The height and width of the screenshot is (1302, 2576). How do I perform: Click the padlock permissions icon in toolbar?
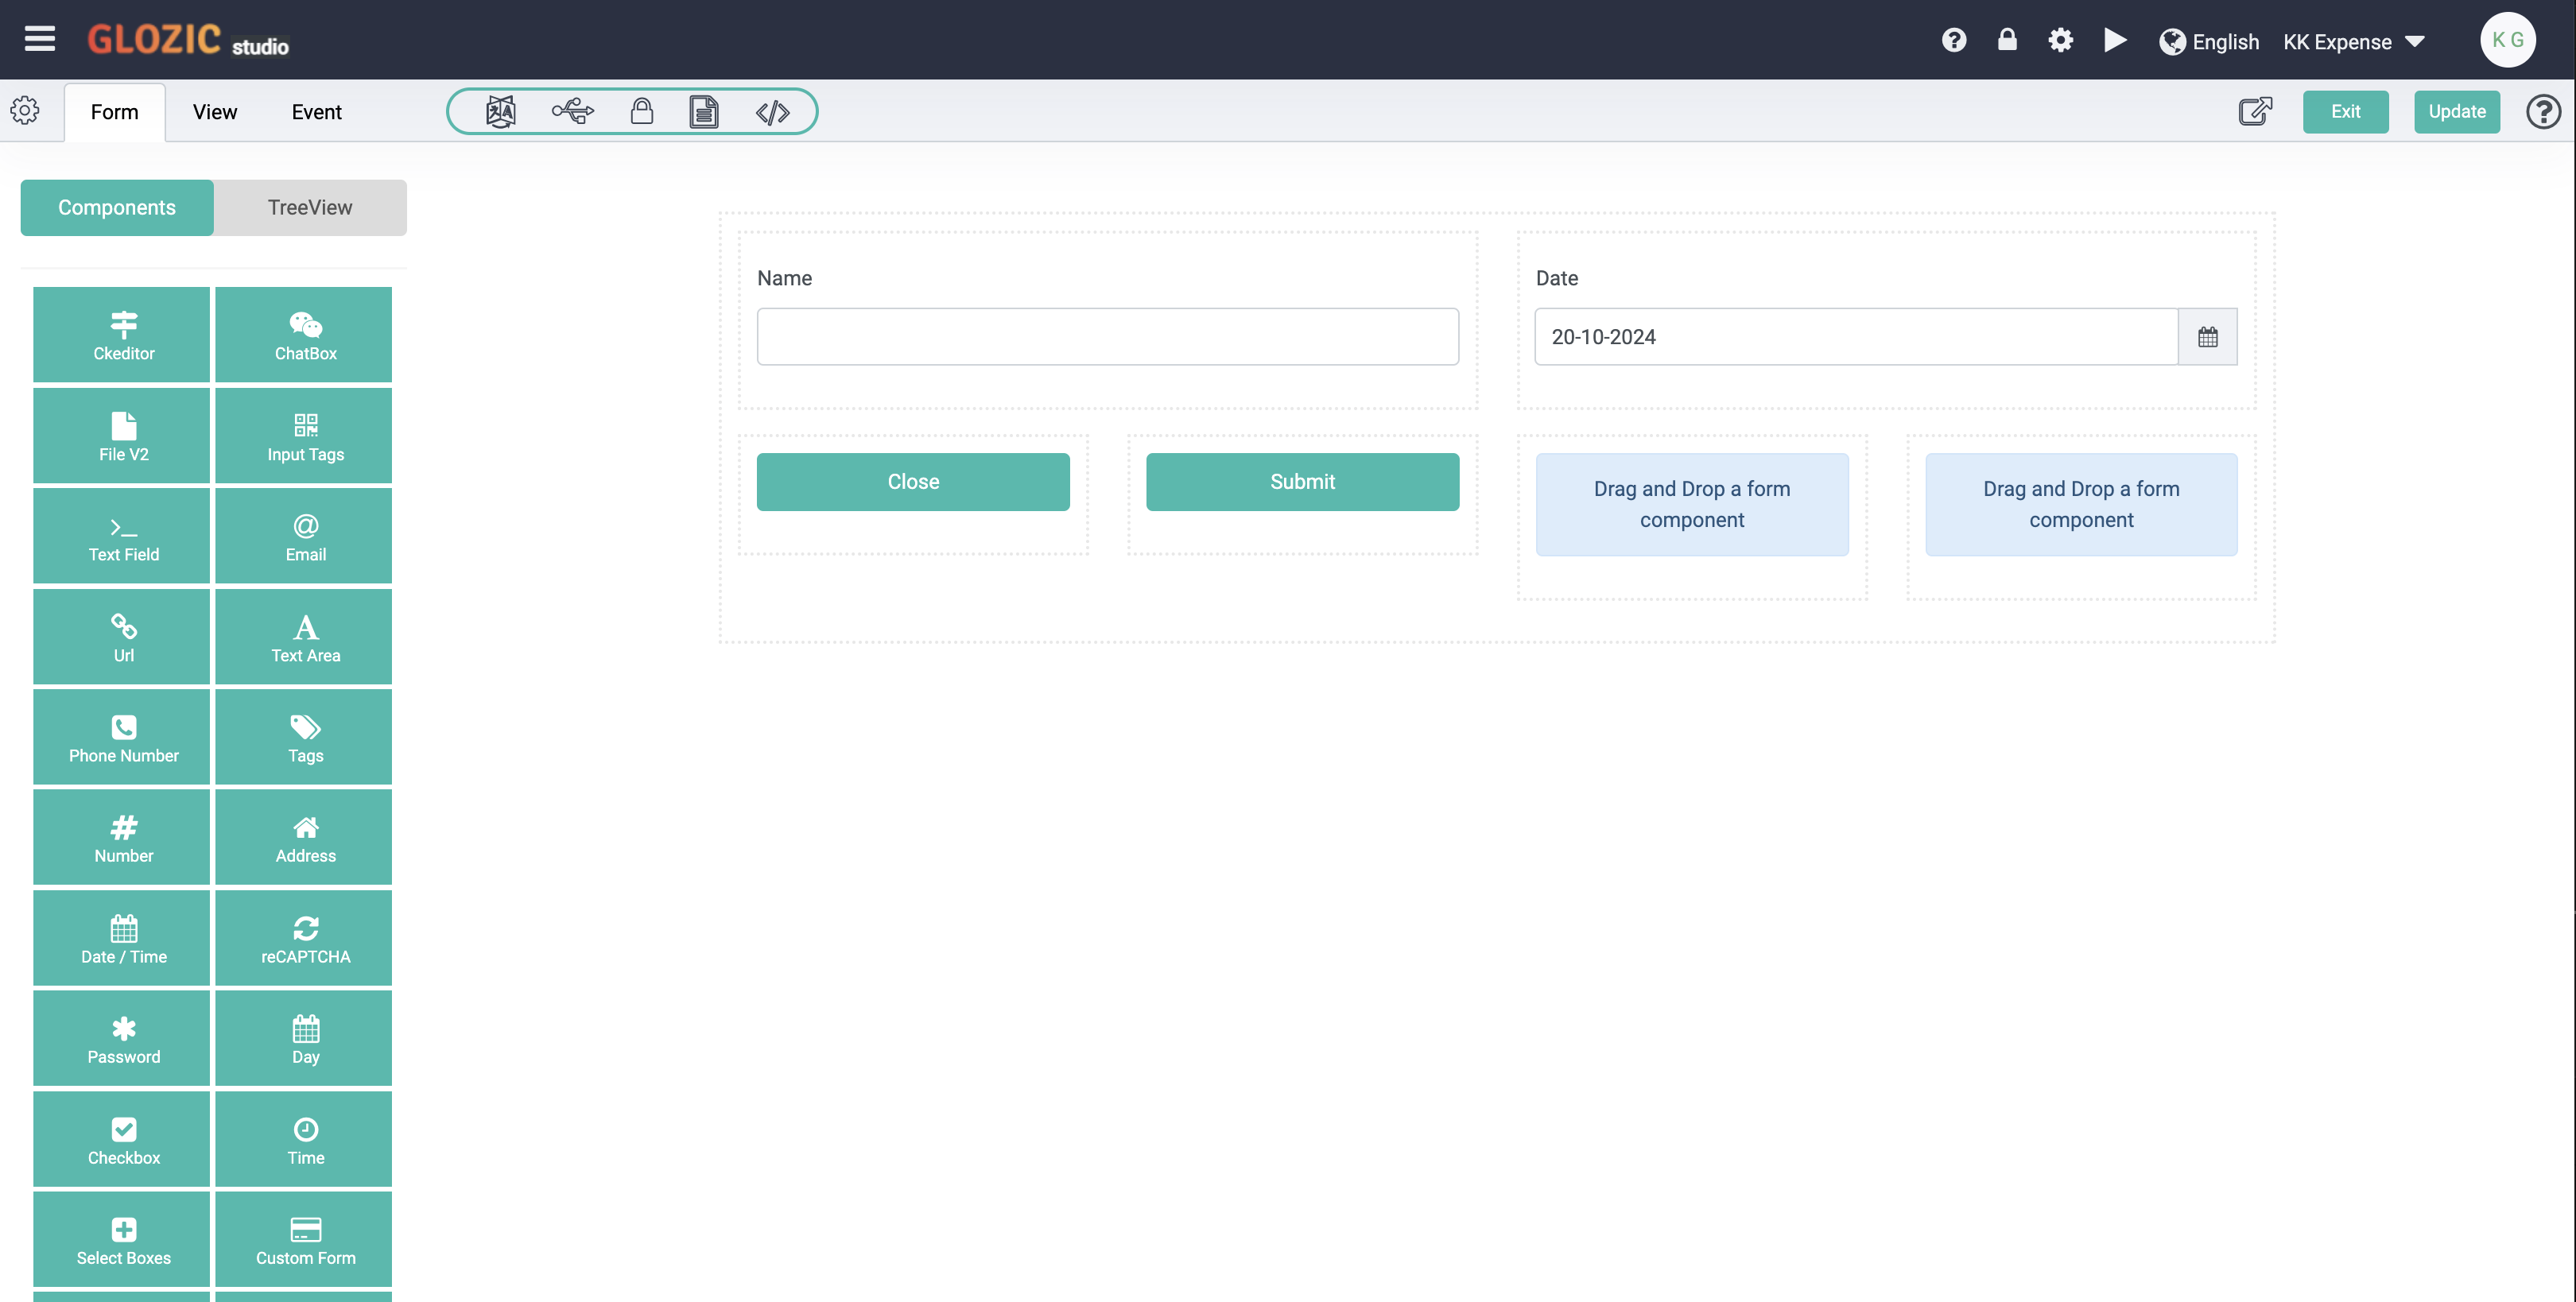pos(642,111)
